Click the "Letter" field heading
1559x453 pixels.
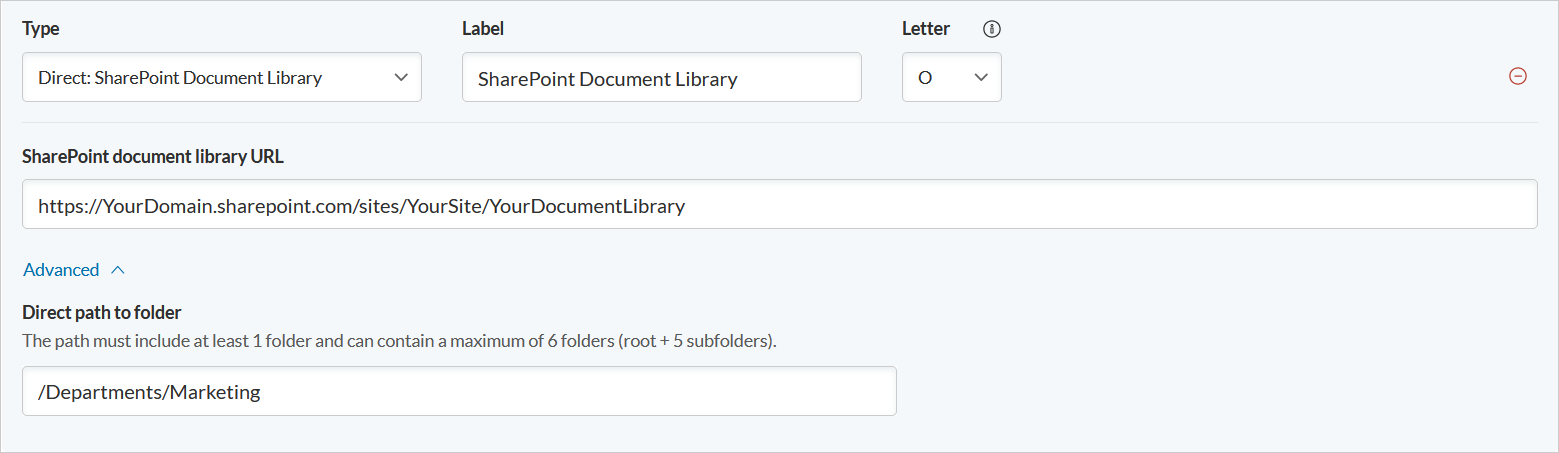click(x=926, y=29)
